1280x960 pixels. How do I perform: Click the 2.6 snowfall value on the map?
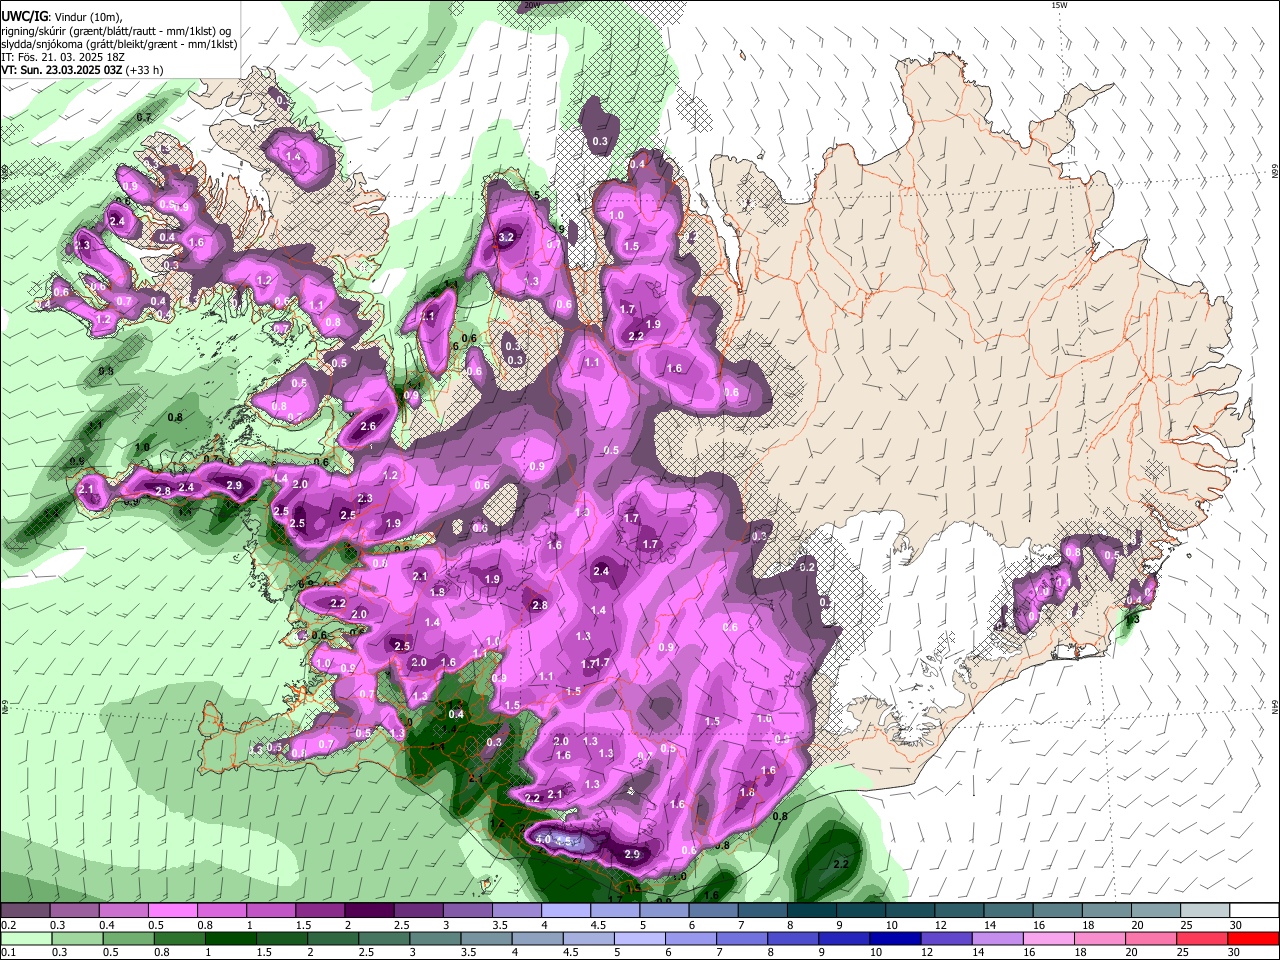point(368,426)
